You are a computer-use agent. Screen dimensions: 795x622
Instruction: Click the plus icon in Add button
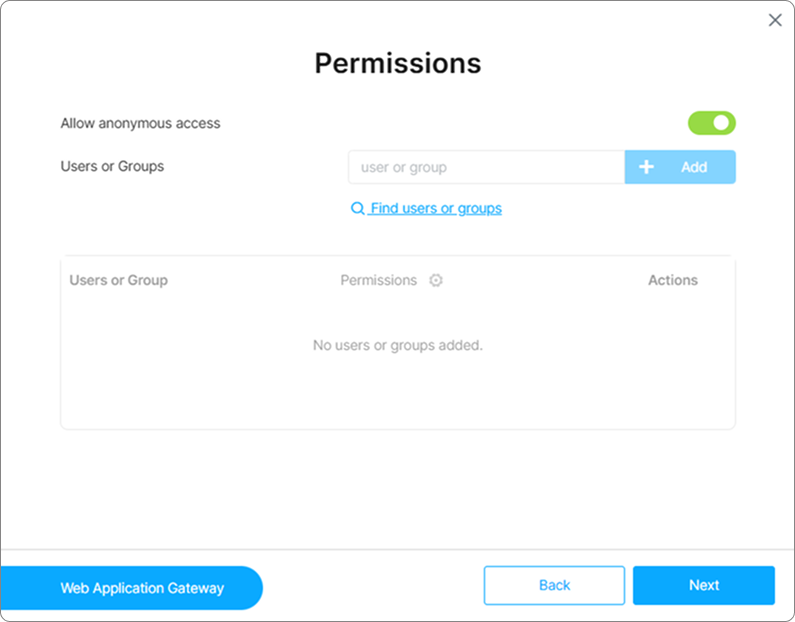[x=646, y=167]
